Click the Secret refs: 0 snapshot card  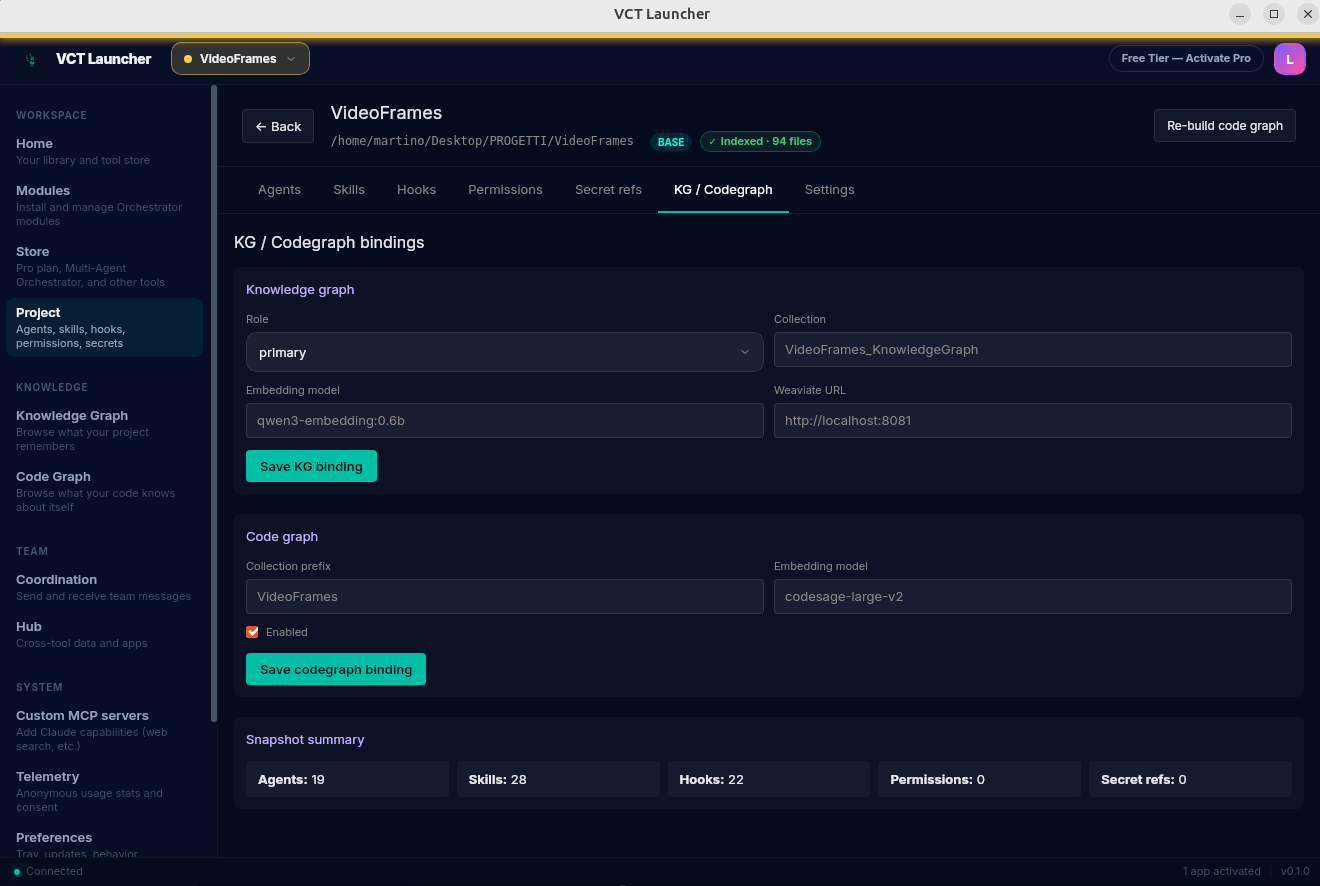coord(1190,779)
